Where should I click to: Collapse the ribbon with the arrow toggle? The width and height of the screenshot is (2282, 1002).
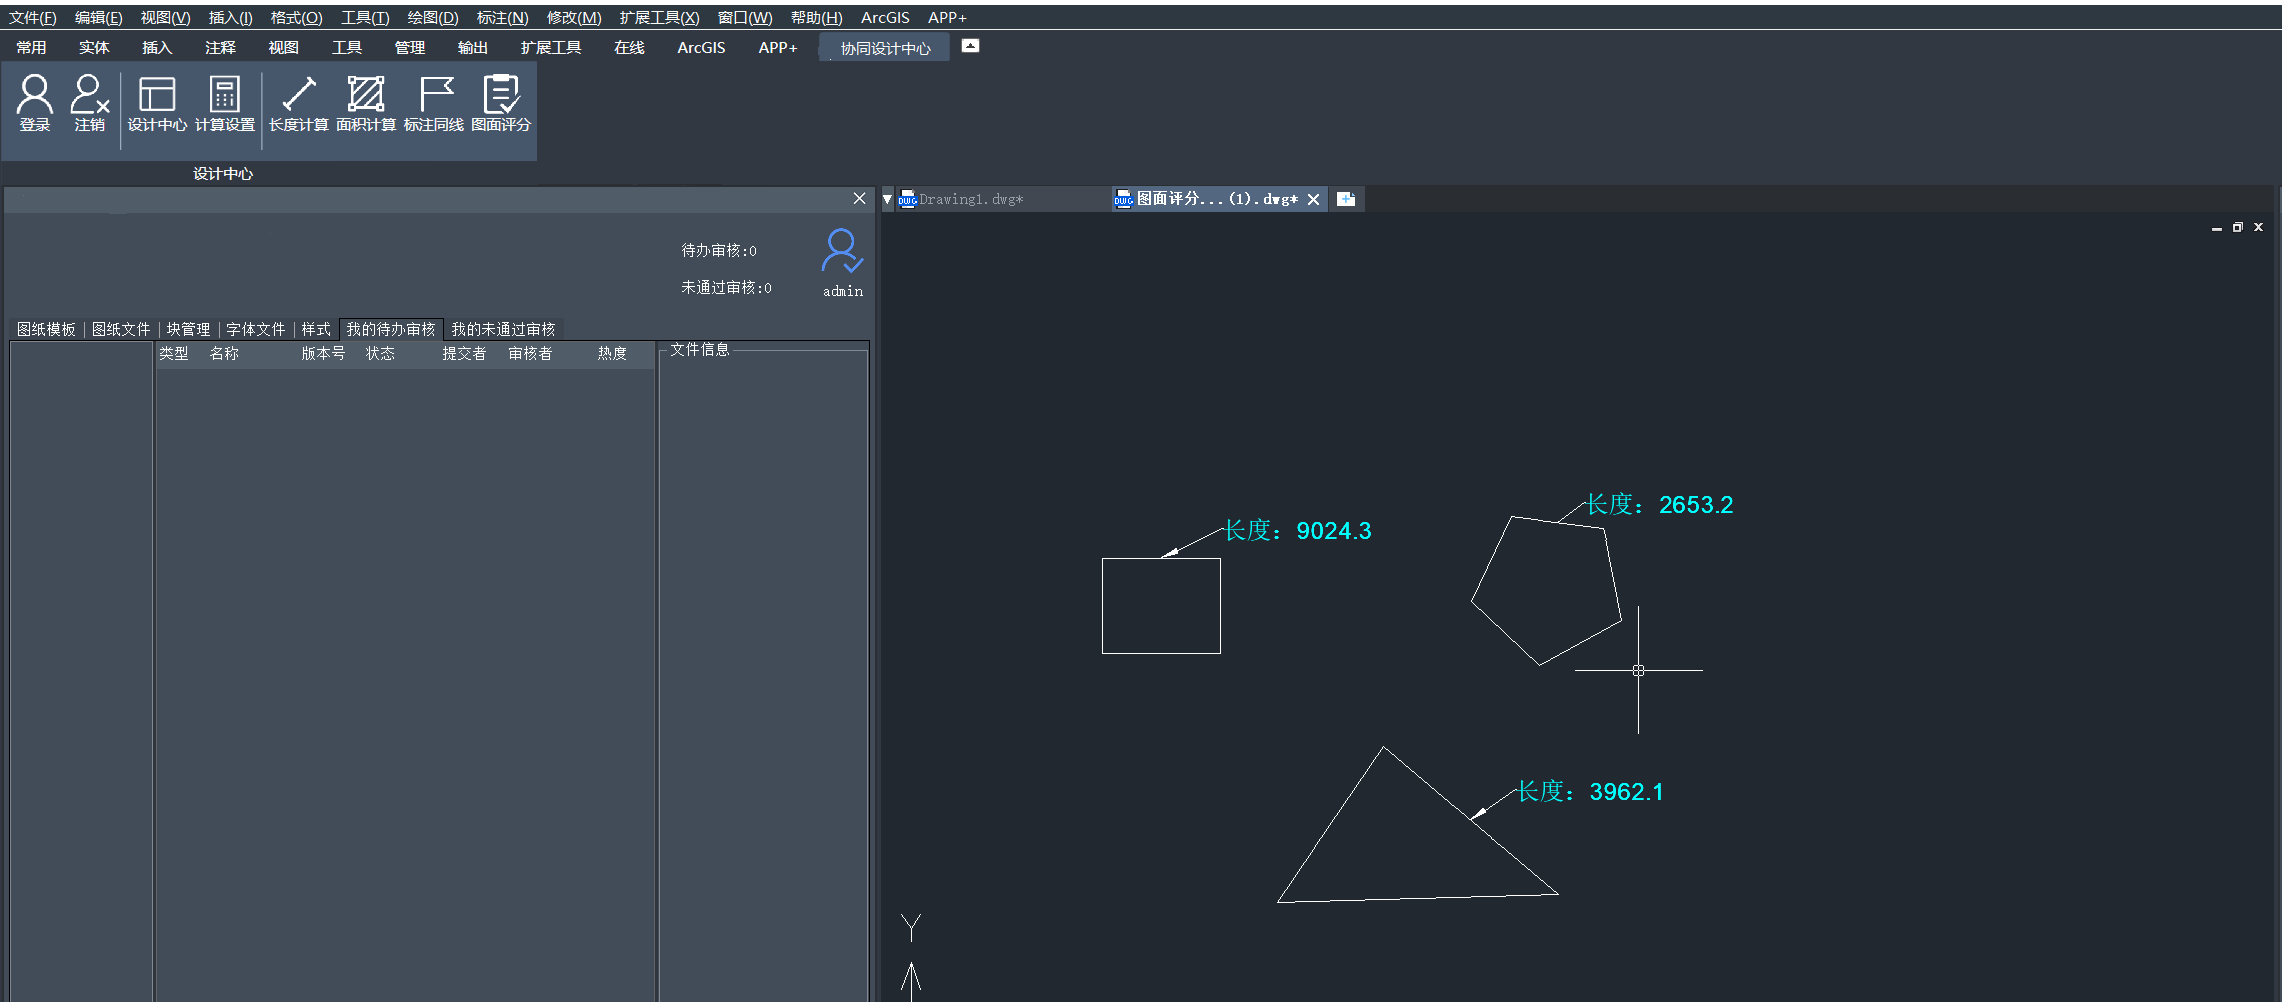click(970, 46)
